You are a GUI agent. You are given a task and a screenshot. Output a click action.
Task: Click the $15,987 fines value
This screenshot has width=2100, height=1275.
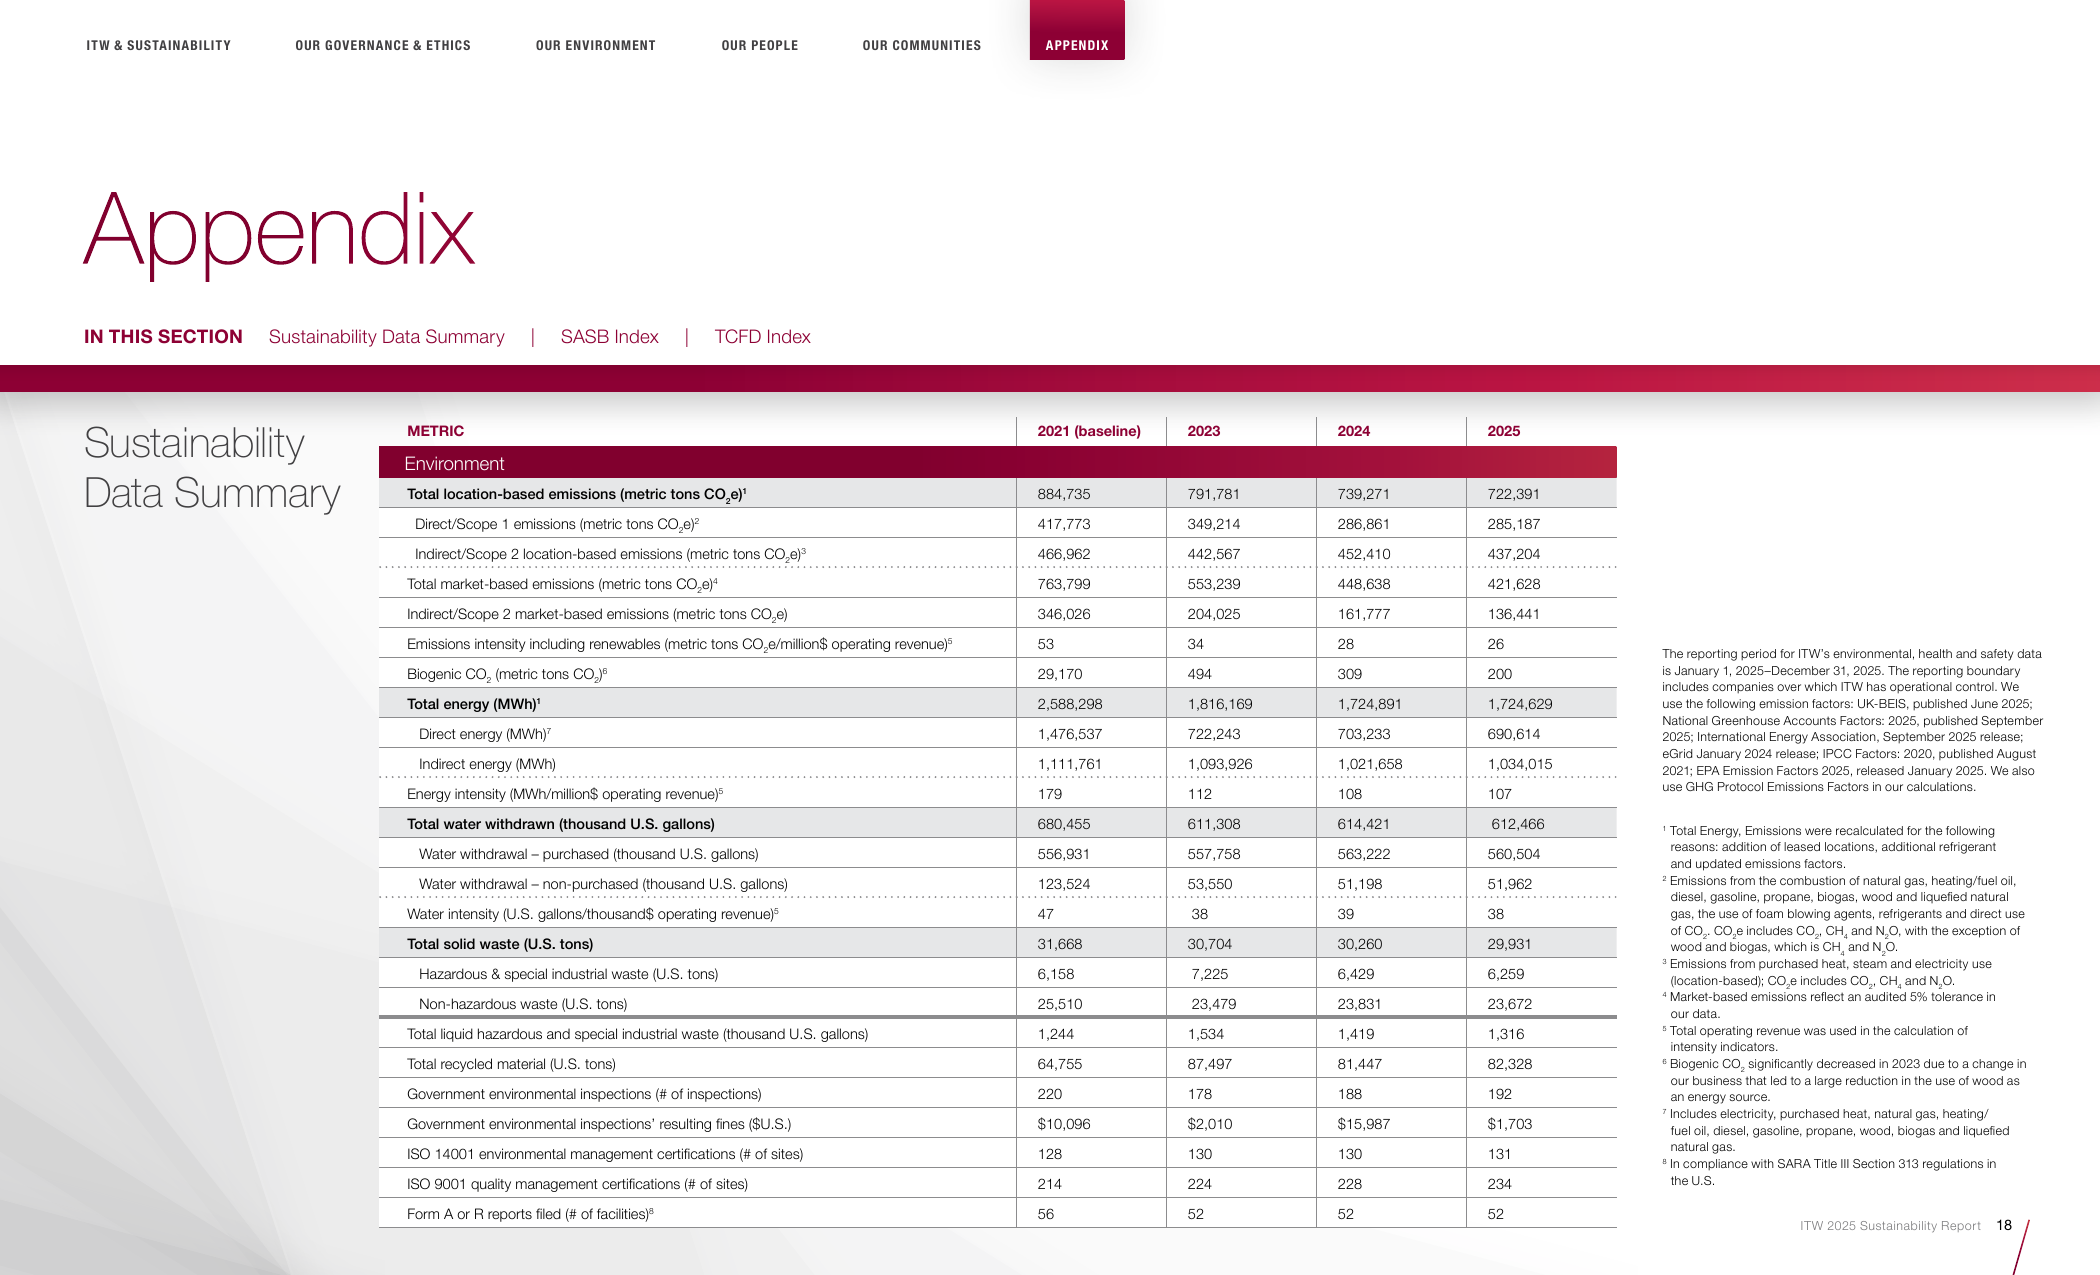click(x=1364, y=1124)
